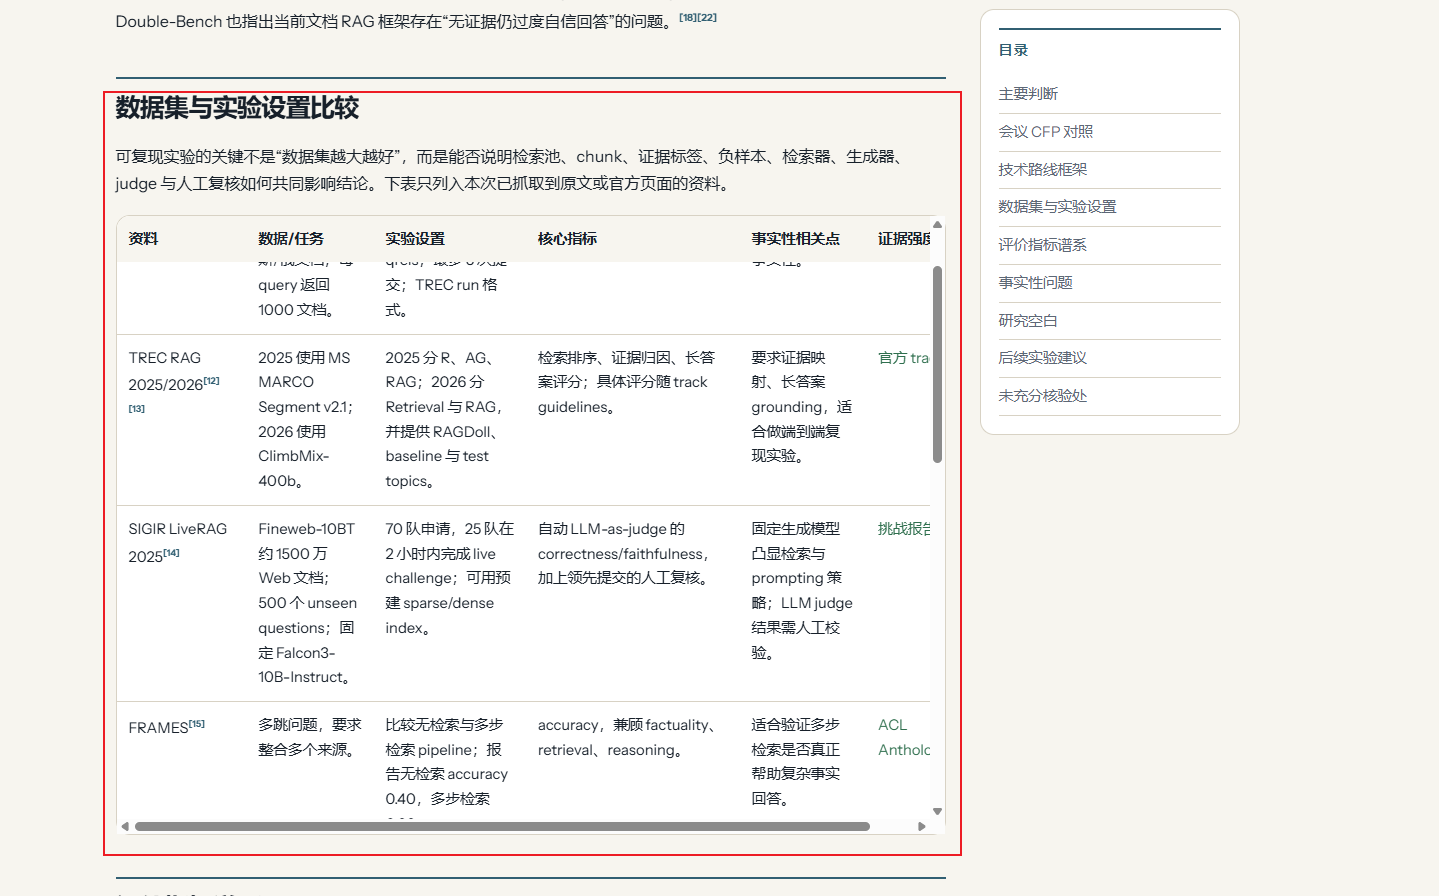Click the table's scroll right arrow

(922, 827)
